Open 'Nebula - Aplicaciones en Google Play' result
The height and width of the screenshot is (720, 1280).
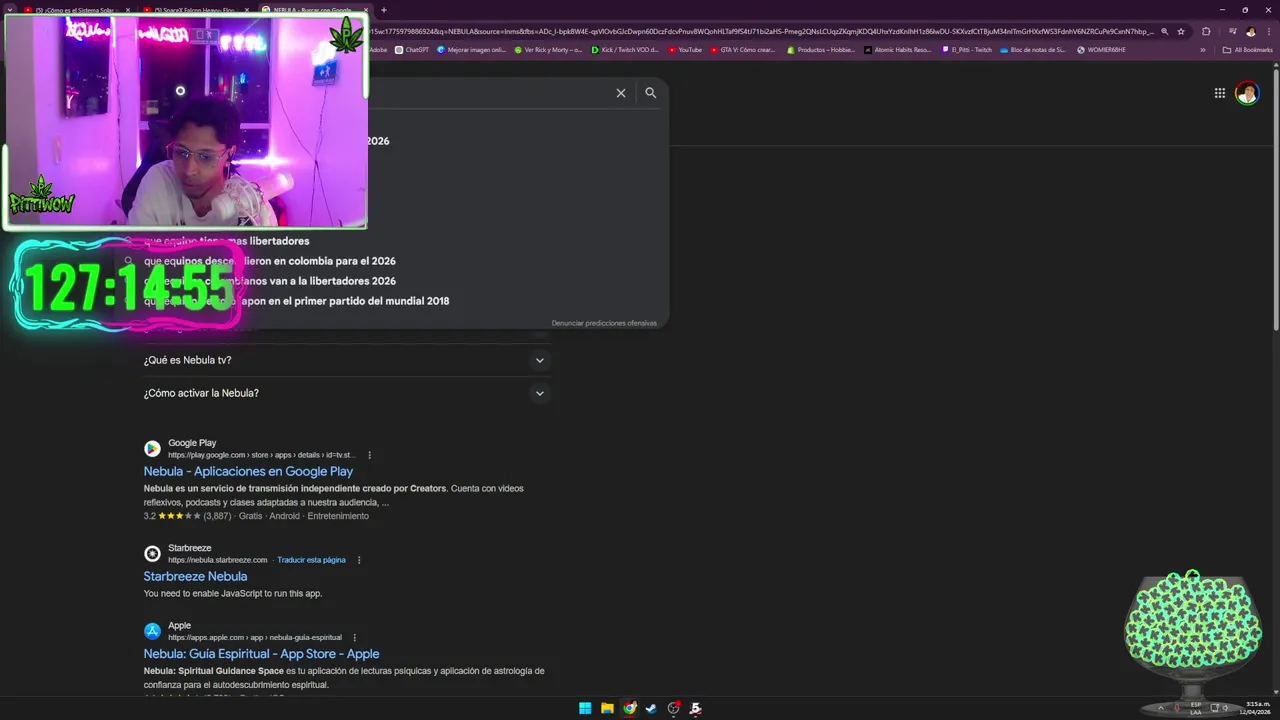coord(248,471)
